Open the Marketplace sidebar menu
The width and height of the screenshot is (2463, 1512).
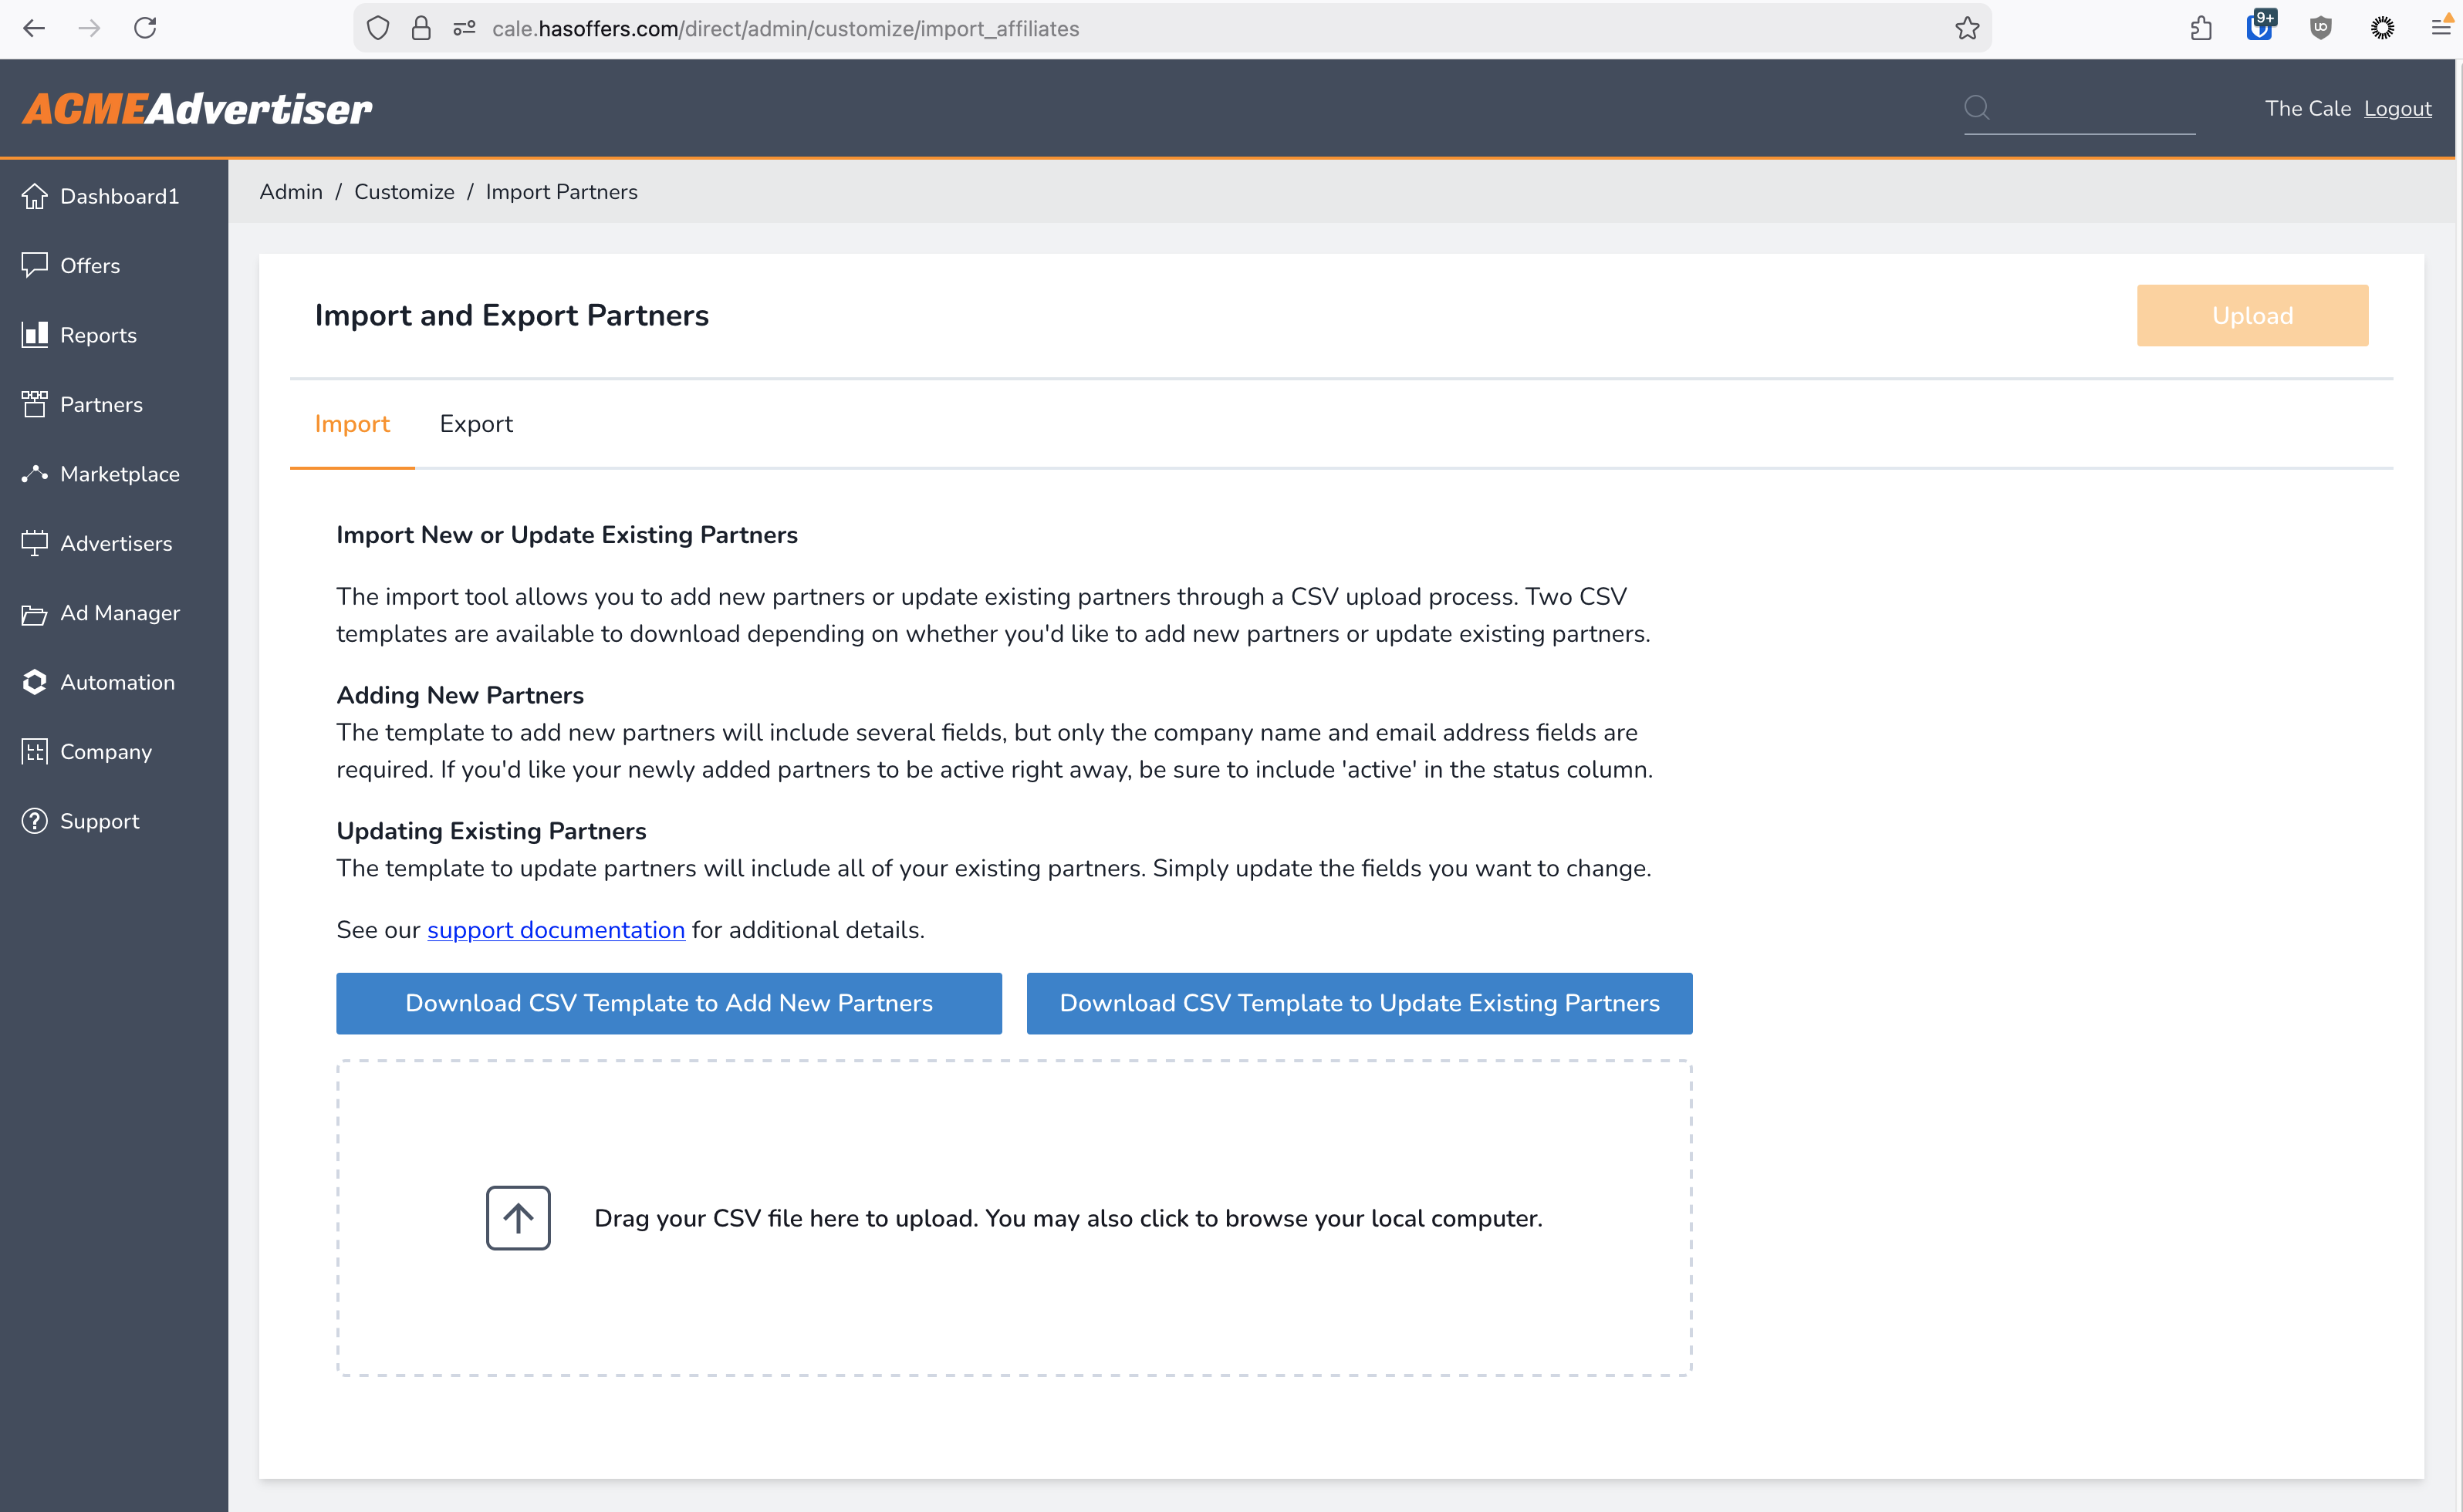click(114, 474)
